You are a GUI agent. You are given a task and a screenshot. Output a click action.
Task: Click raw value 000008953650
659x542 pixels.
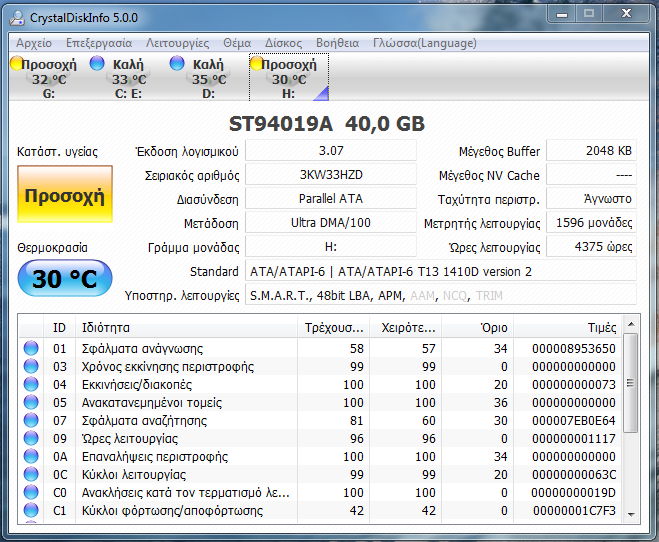point(574,348)
